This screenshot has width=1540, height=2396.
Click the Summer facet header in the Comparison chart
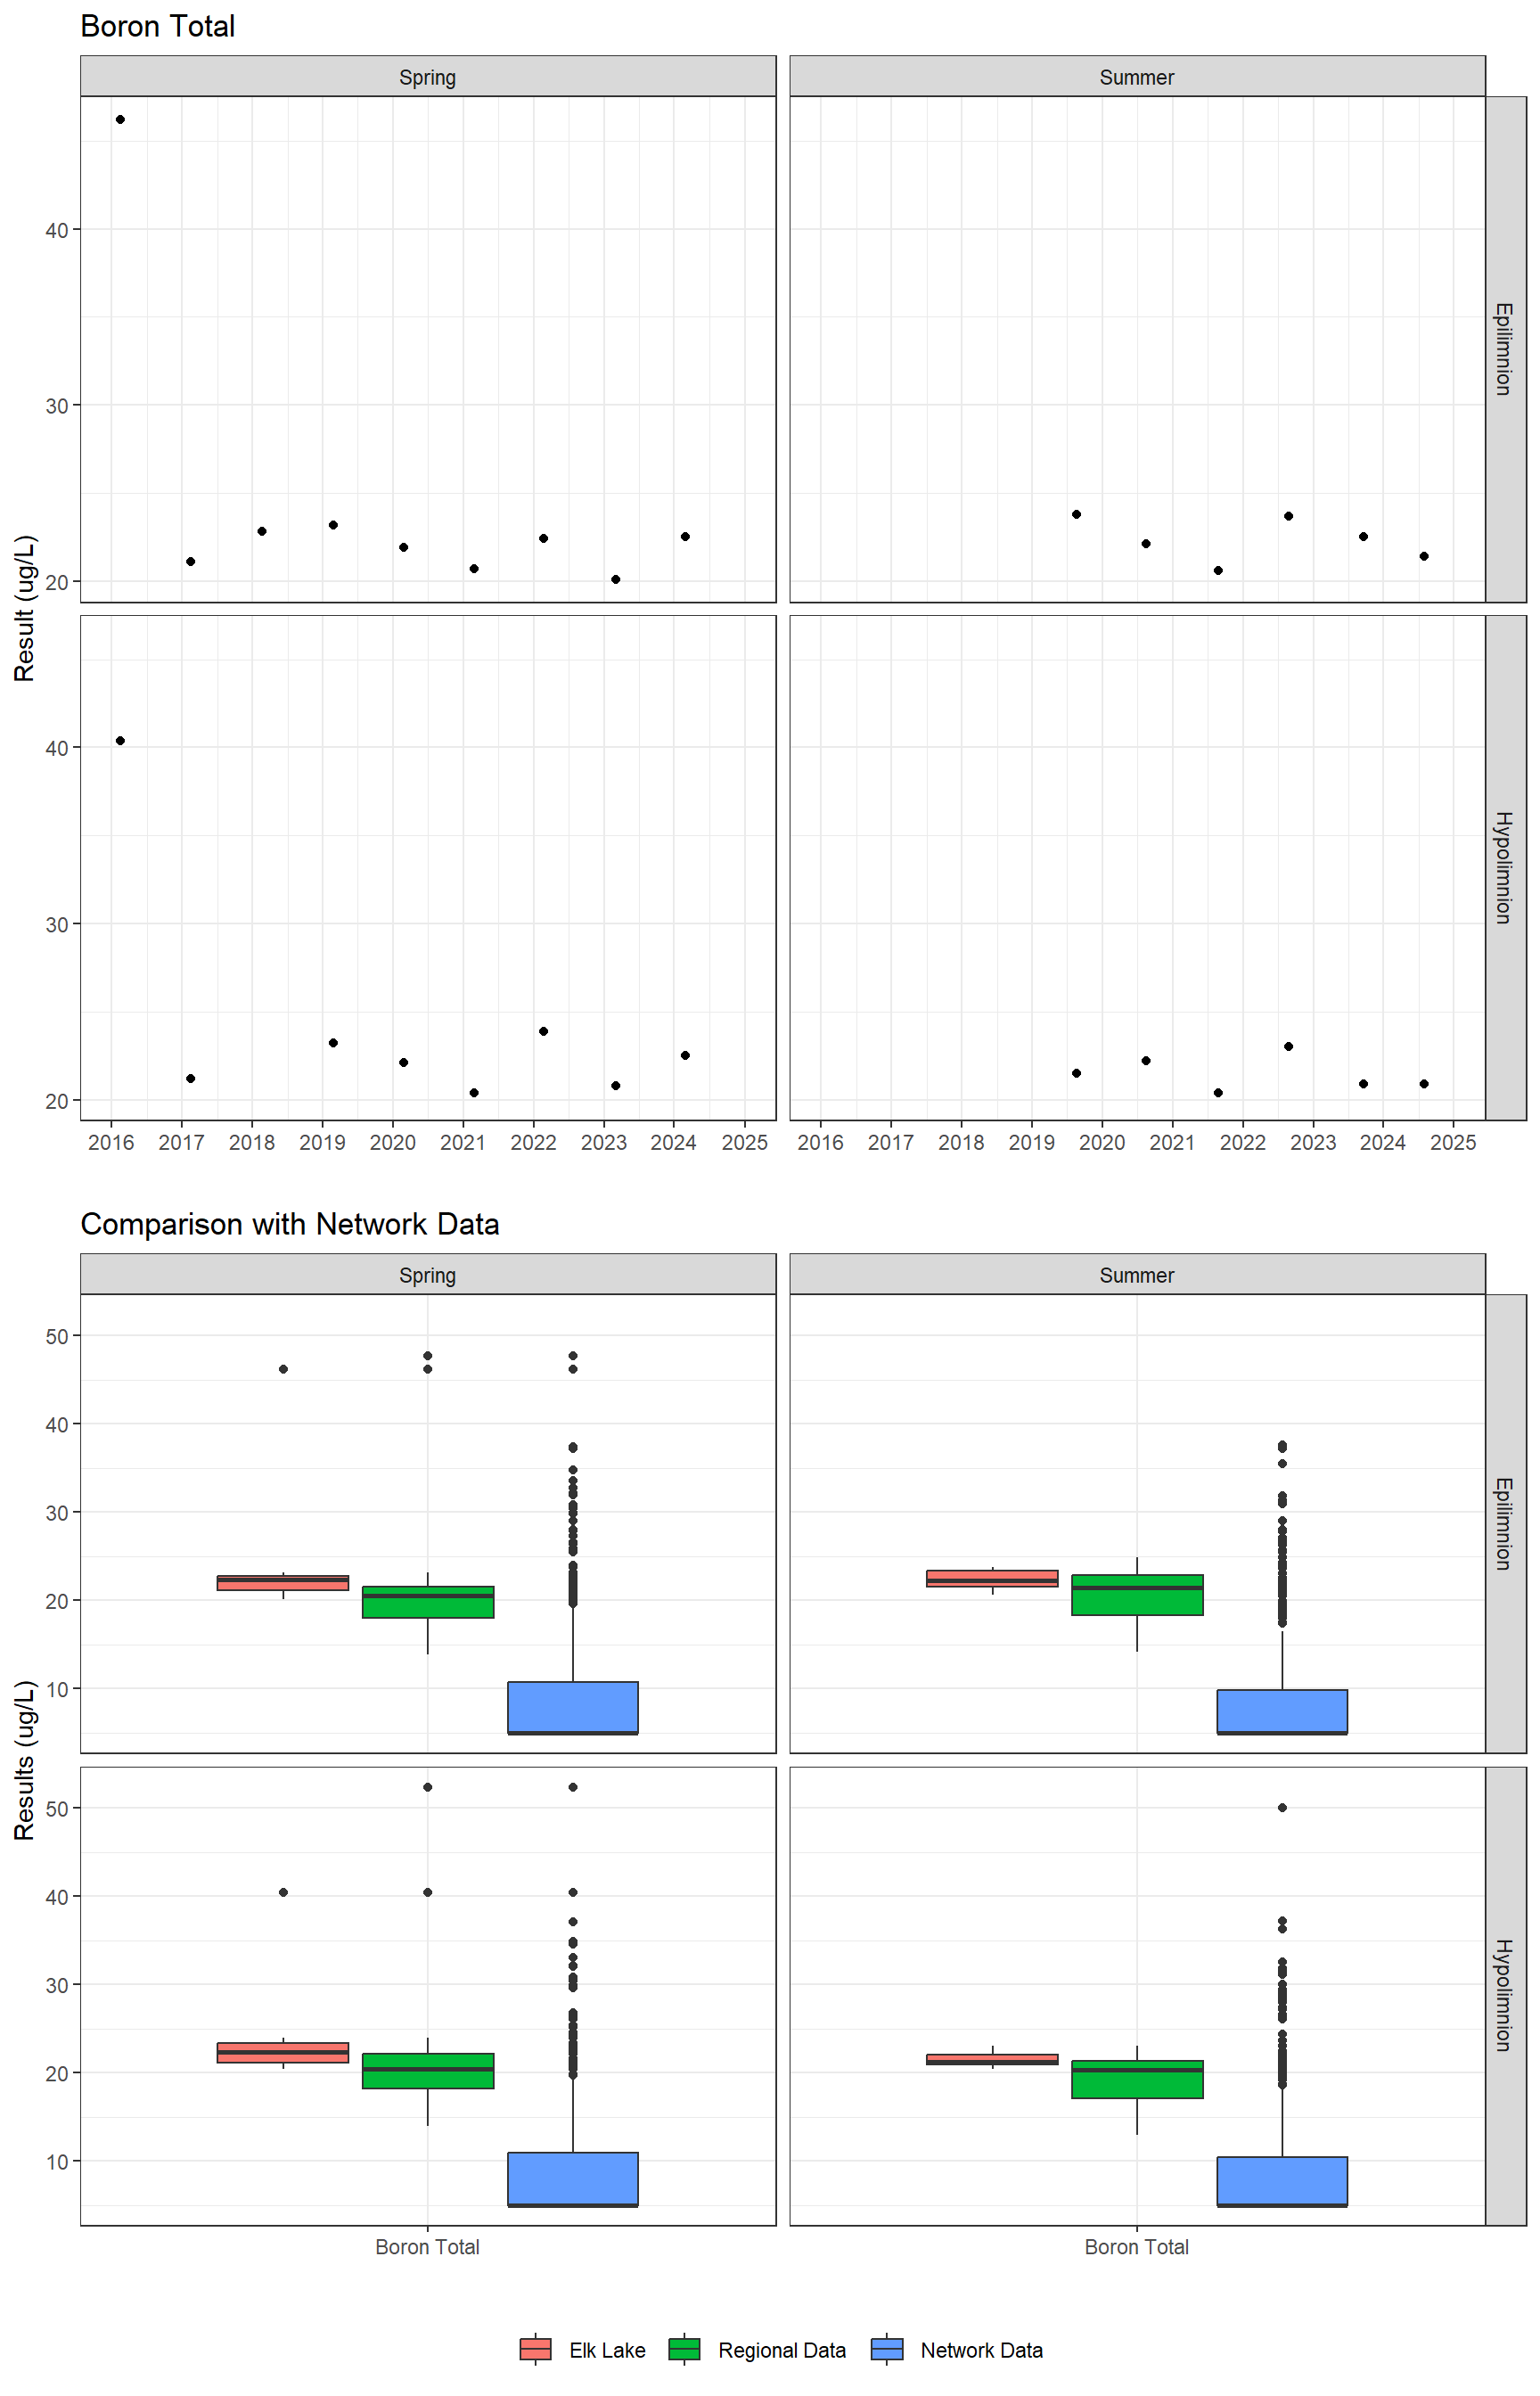point(1137,1275)
